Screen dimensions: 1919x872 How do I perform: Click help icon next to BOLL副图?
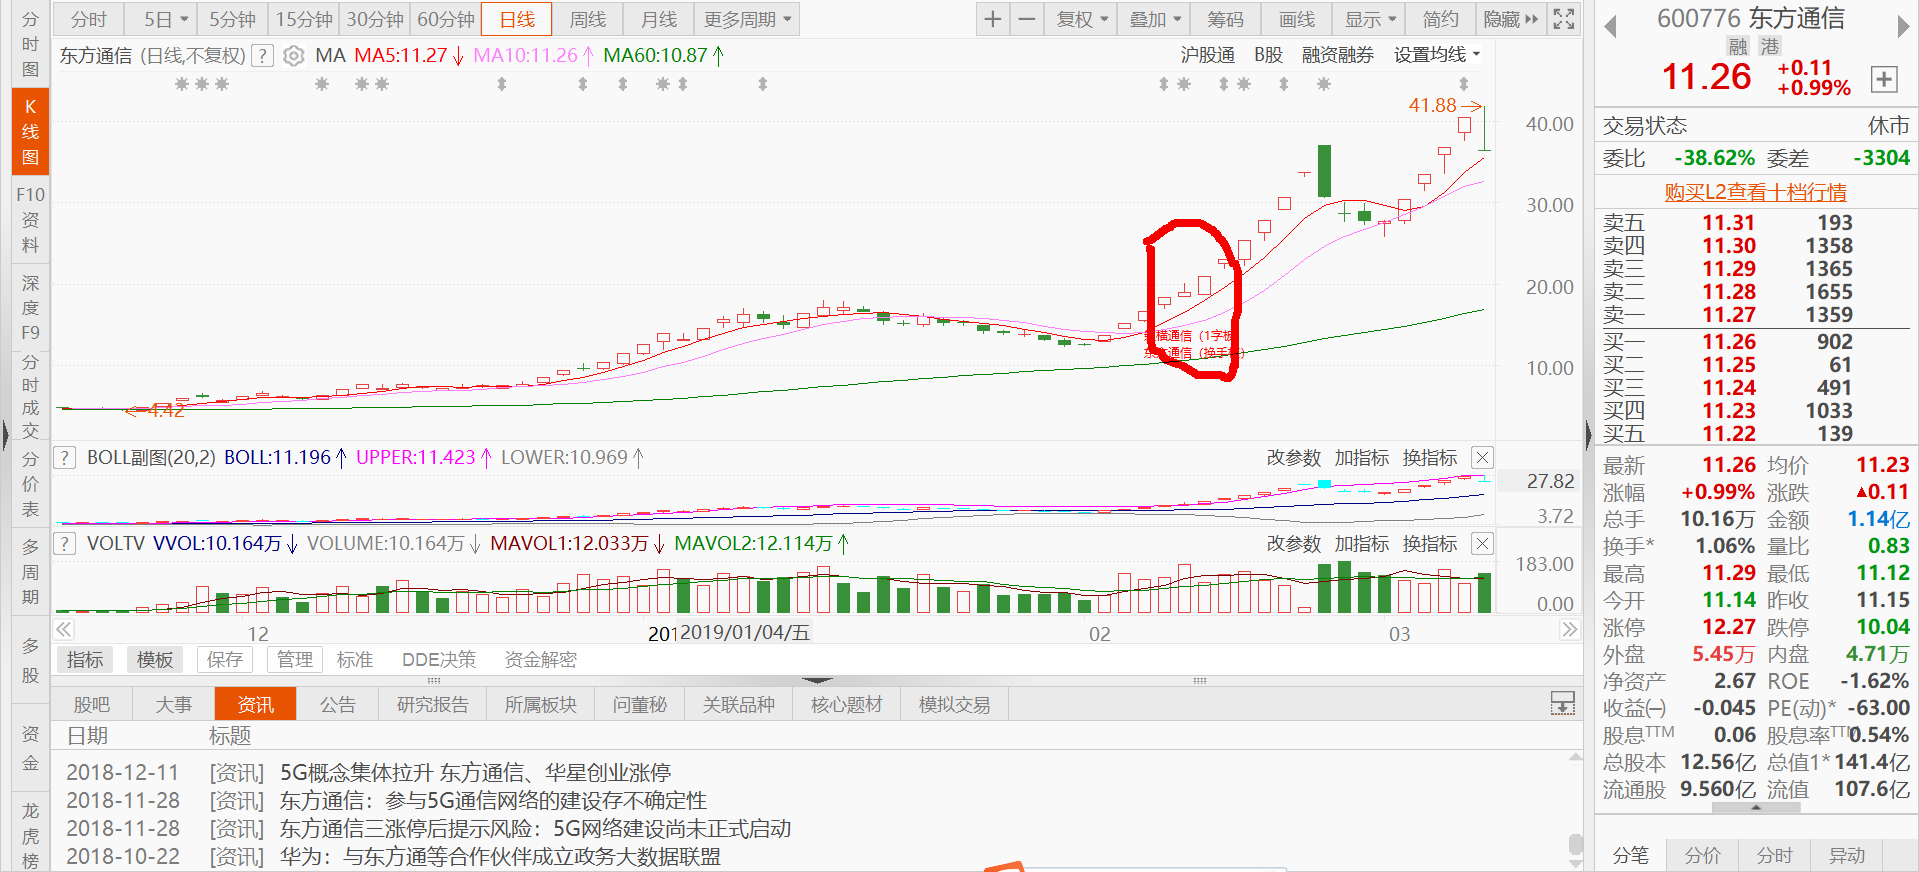[x=64, y=458]
